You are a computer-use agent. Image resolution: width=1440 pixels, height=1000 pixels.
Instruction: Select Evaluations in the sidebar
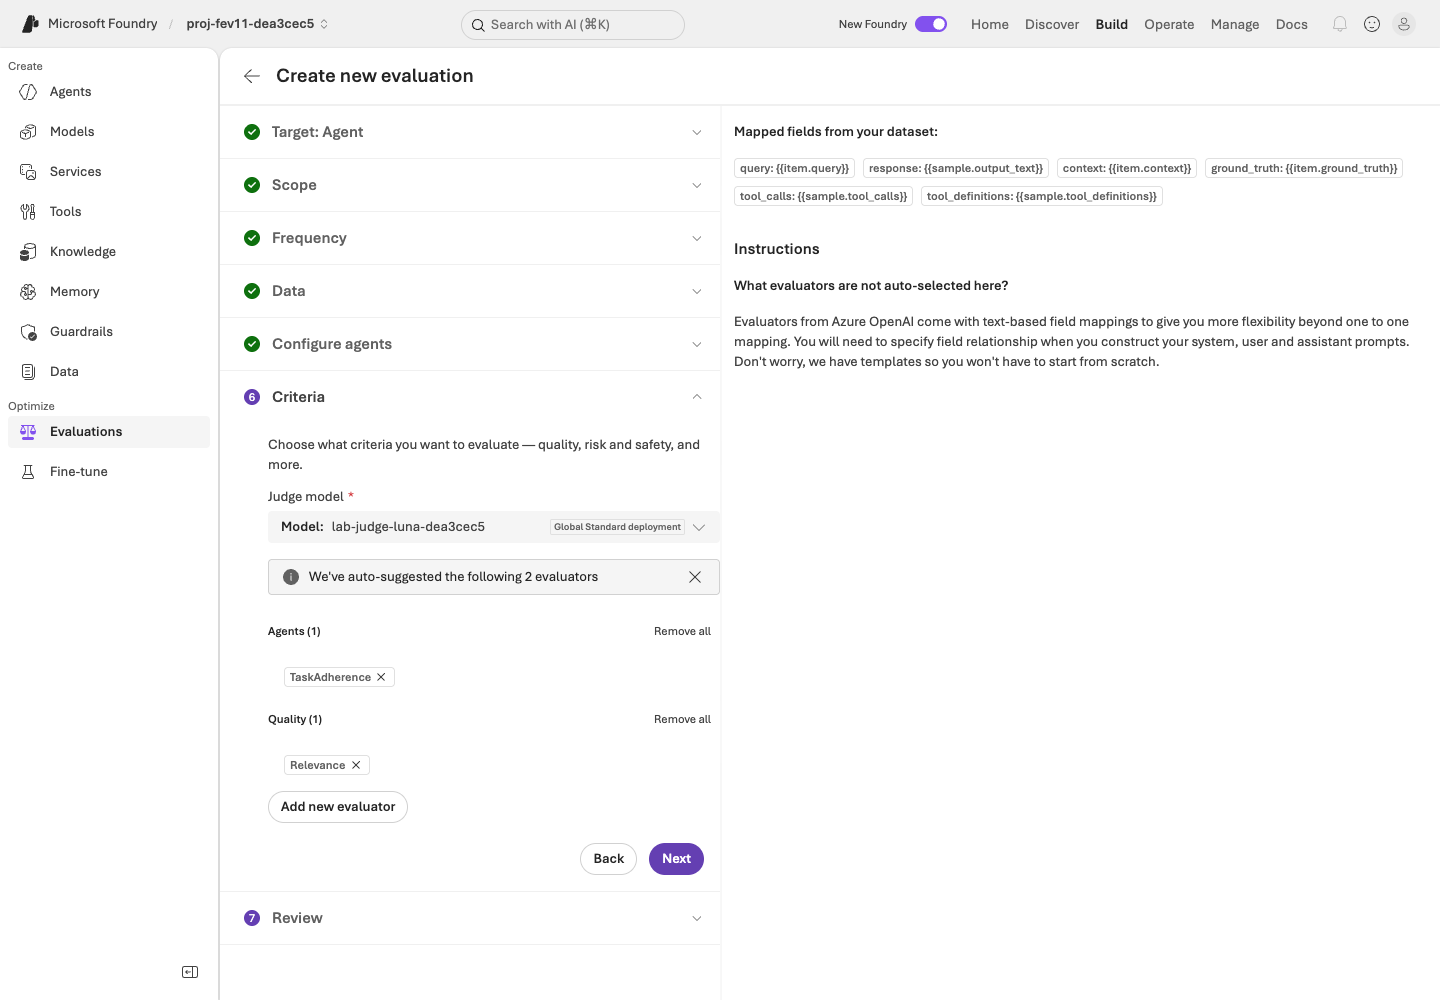[109, 432]
